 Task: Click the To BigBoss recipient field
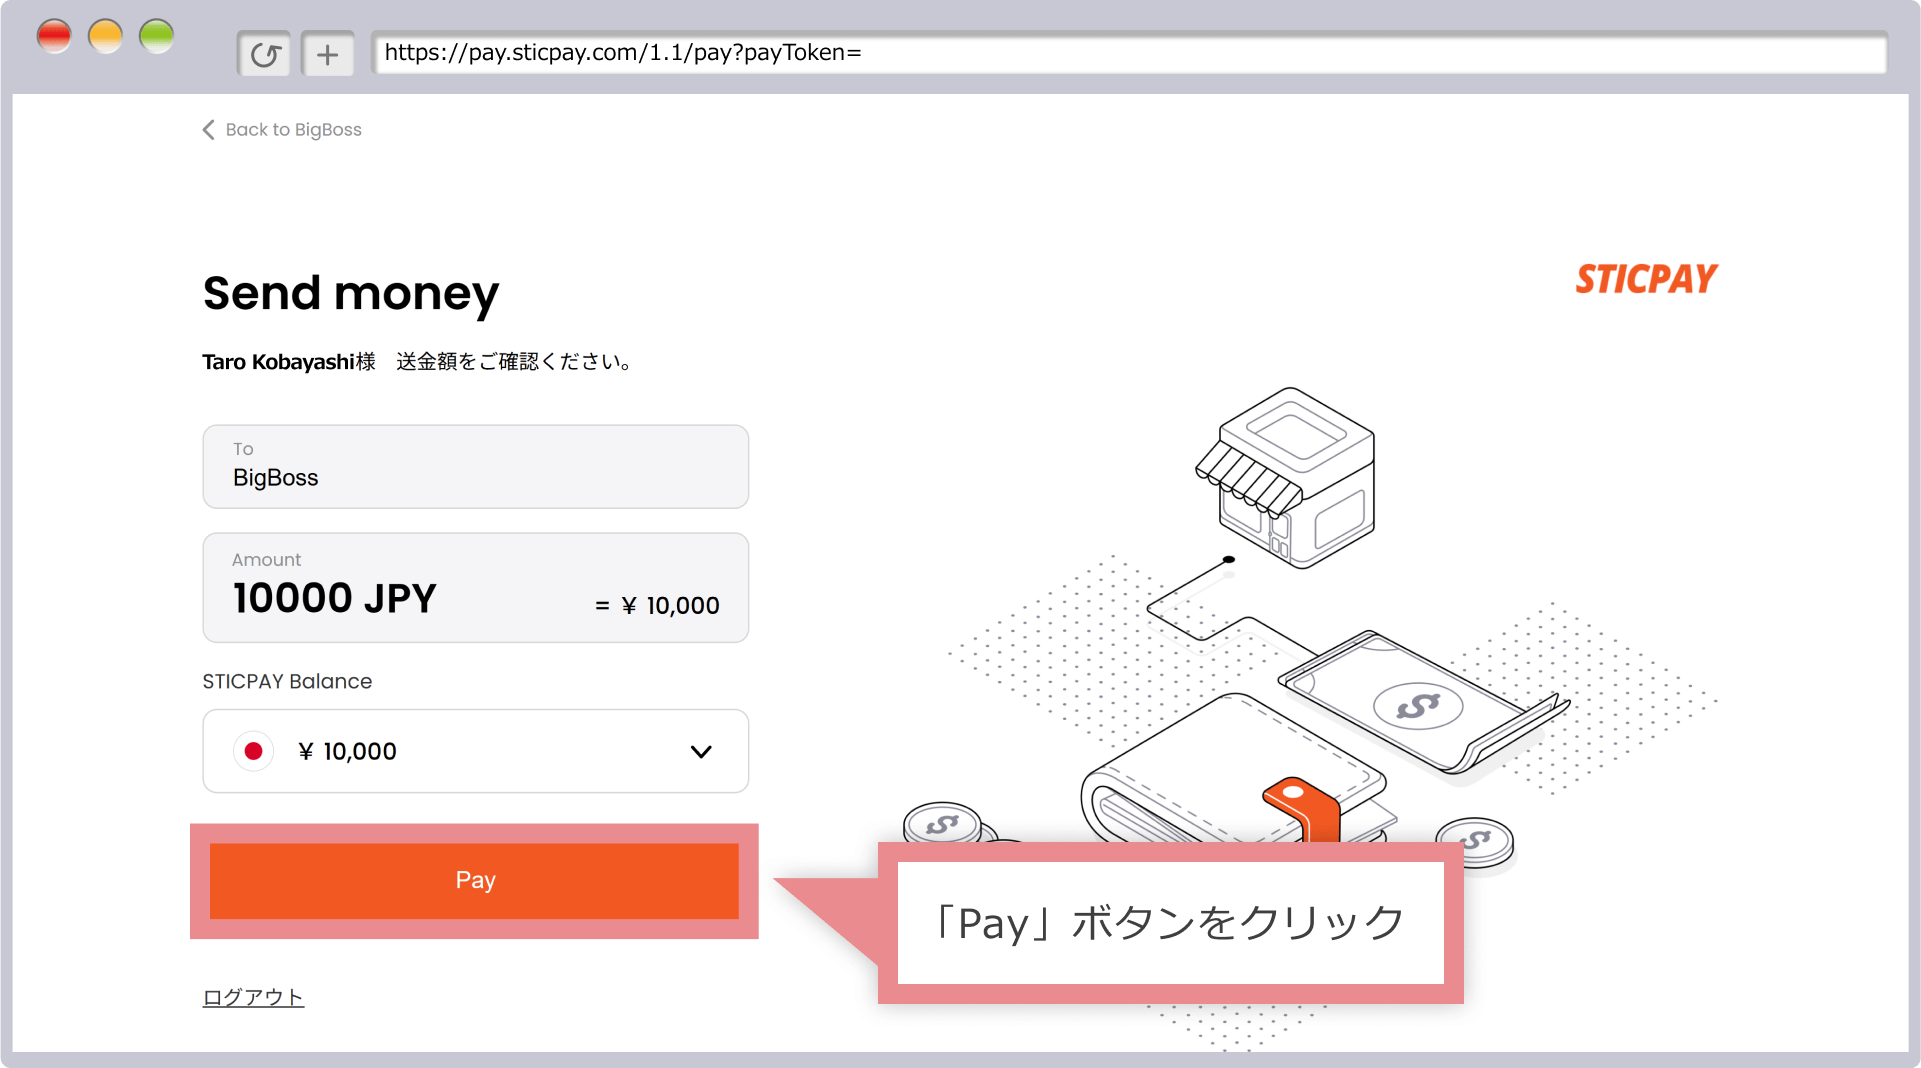(x=475, y=466)
